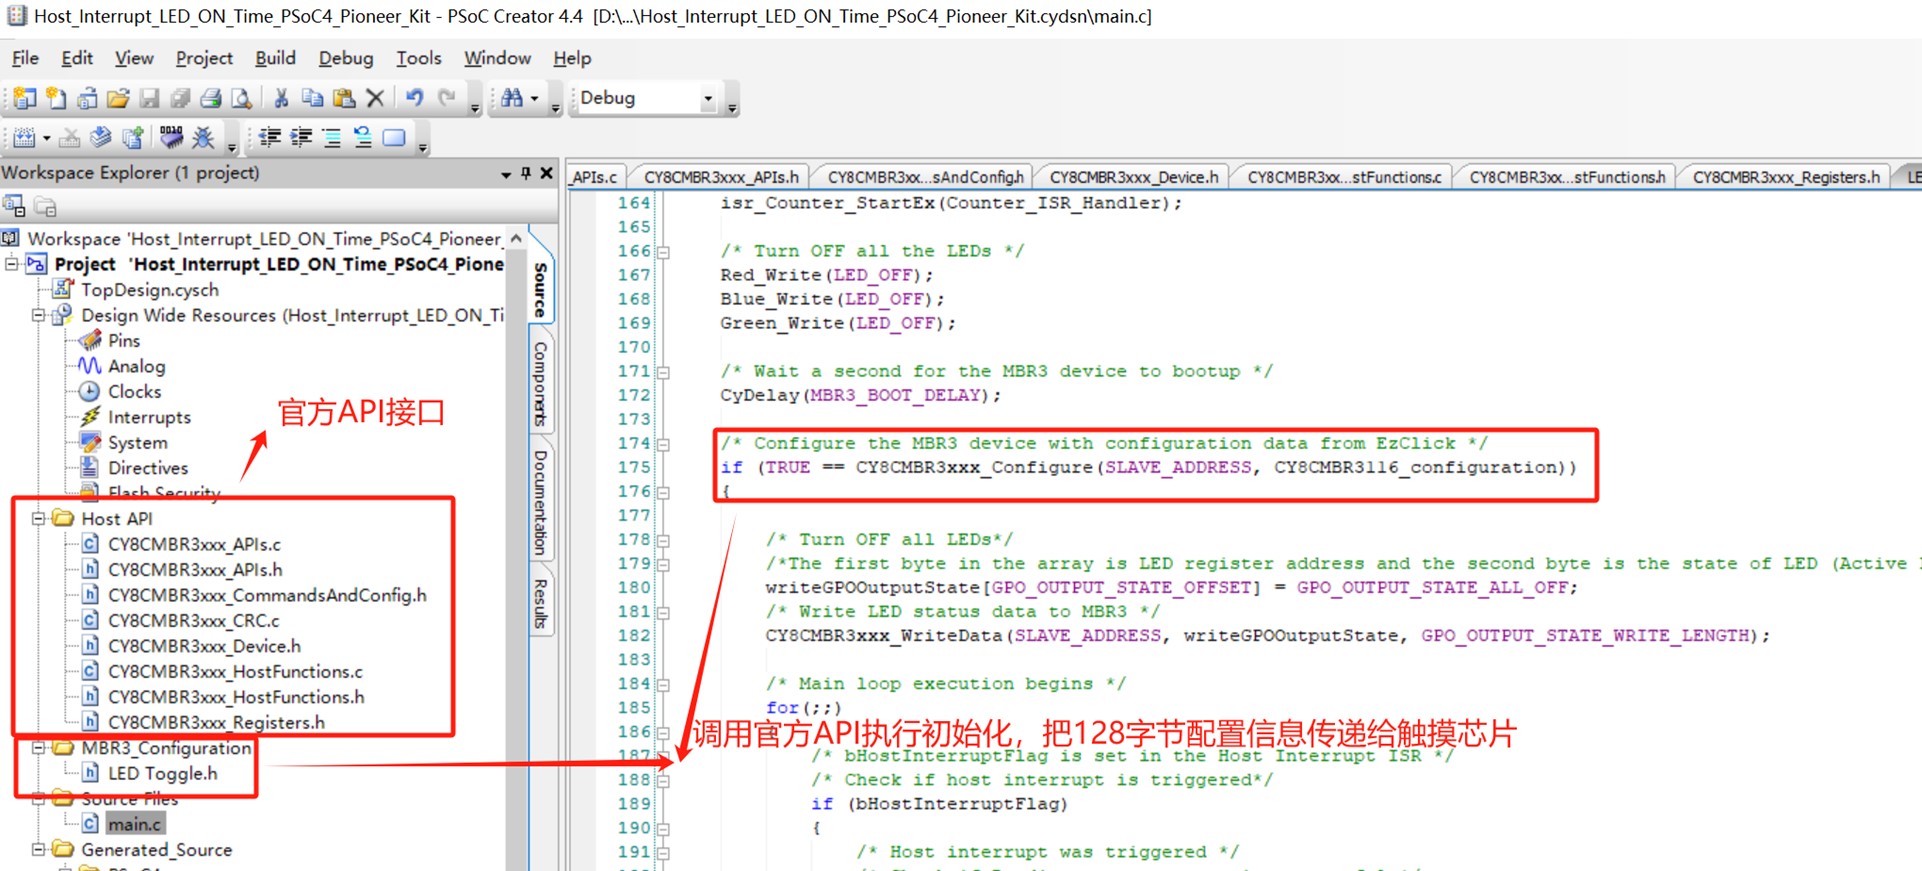
Task: Open the Project menu
Action: tap(204, 58)
